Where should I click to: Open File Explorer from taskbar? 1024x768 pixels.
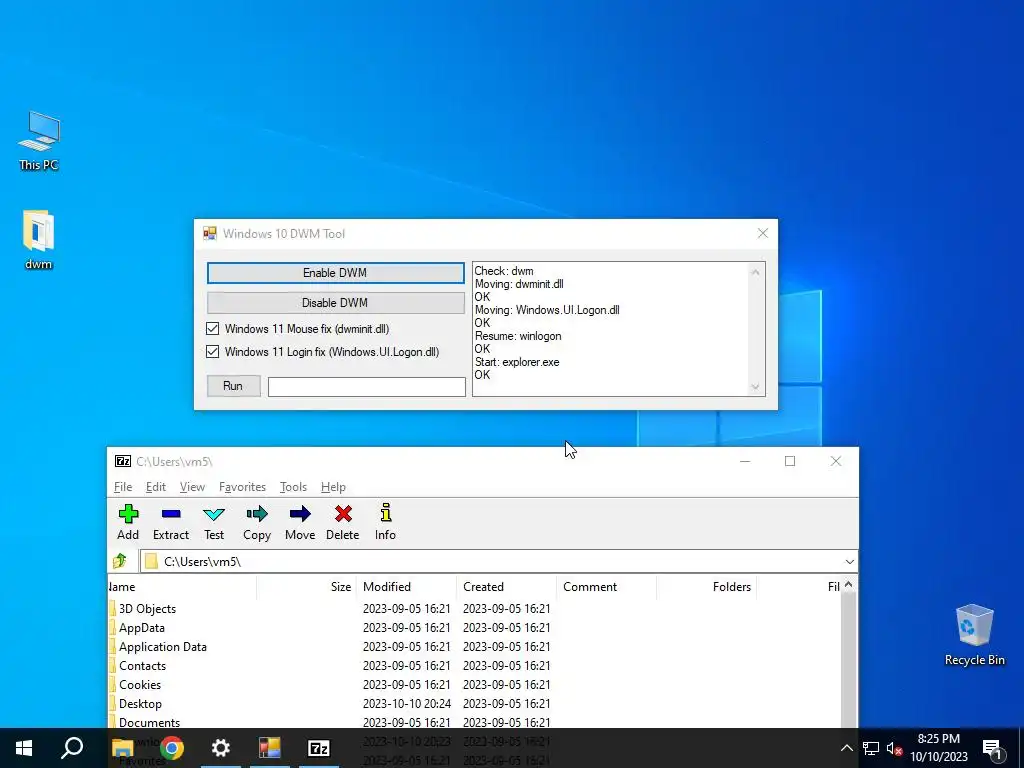[122, 748]
